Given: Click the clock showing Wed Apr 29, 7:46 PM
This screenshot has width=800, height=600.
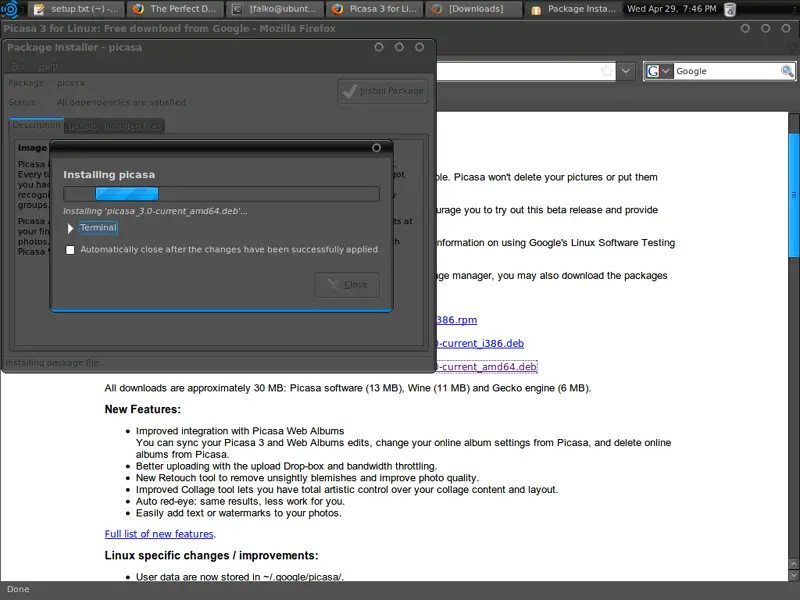Looking at the screenshot, I should (671, 9).
